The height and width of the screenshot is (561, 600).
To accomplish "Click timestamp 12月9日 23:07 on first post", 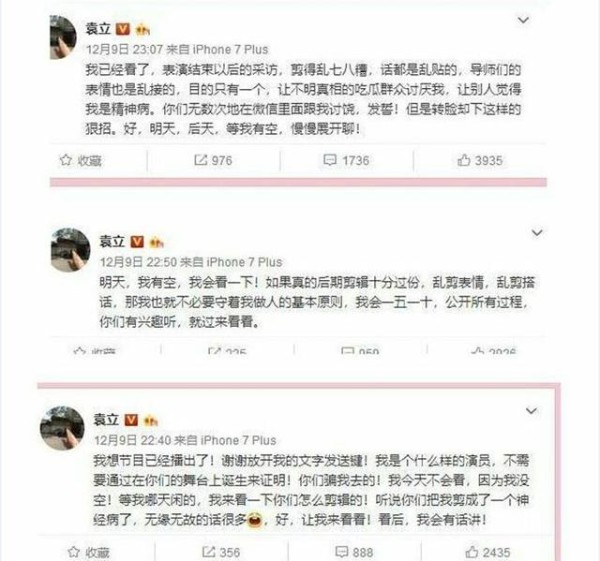I will pyautogui.click(x=124, y=49).
